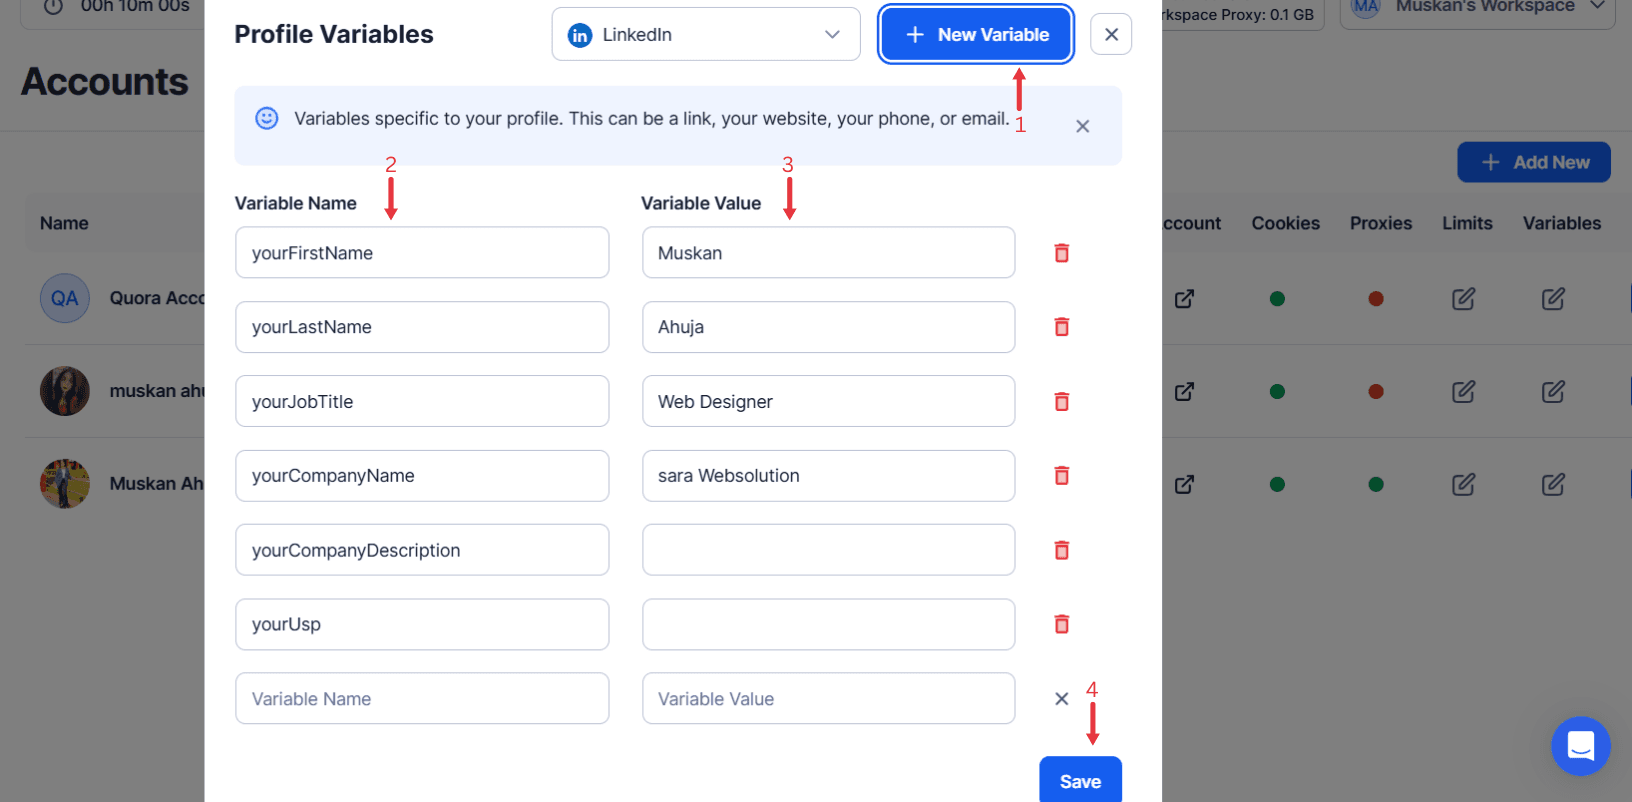Click the empty Variable Name field
The width and height of the screenshot is (1632, 802).
(422, 699)
